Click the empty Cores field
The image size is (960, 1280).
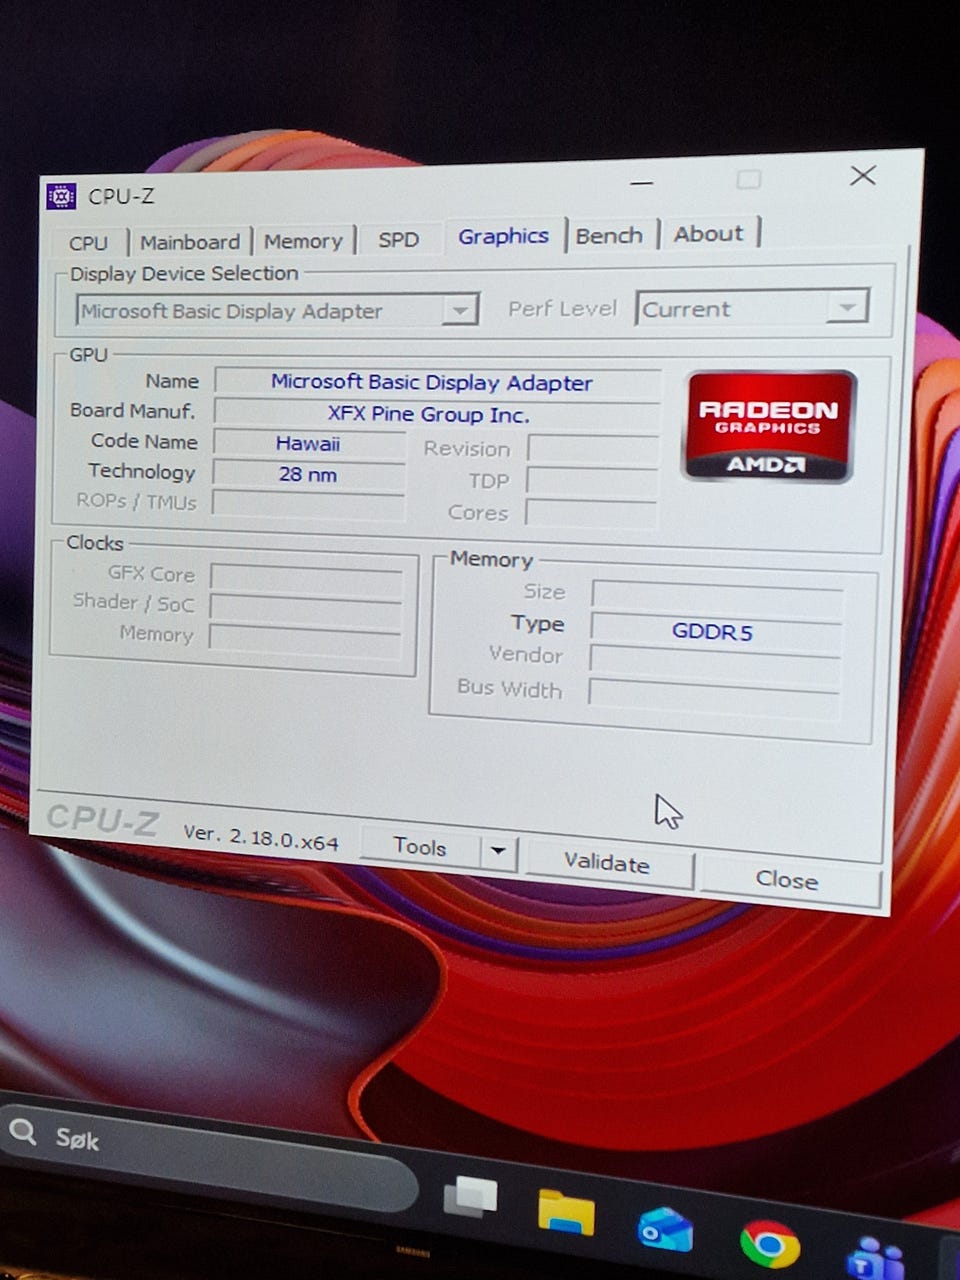[591, 513]
